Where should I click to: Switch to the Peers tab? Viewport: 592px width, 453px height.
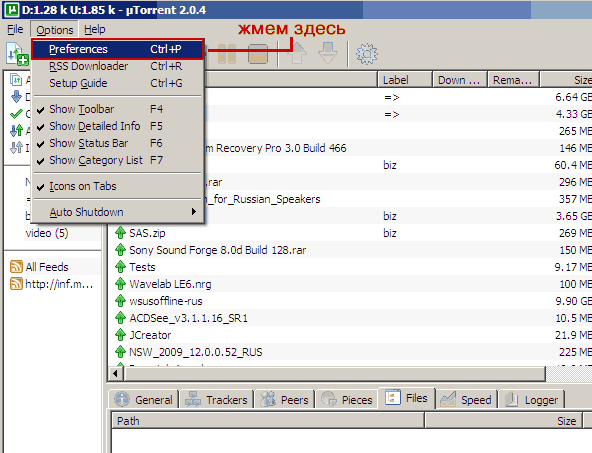[x=285, y=399]
